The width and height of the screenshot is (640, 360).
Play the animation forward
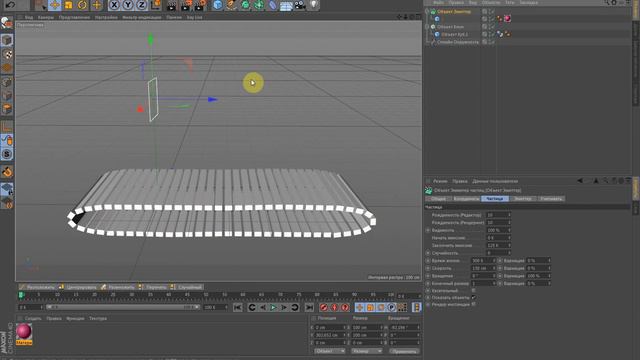point(273,307)
